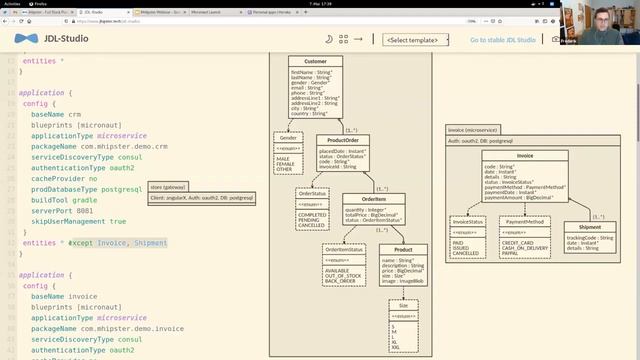Click the right-arrow icon in JDL-Studio header
Screen dimensions: 640x360
[x=358, y=39]
